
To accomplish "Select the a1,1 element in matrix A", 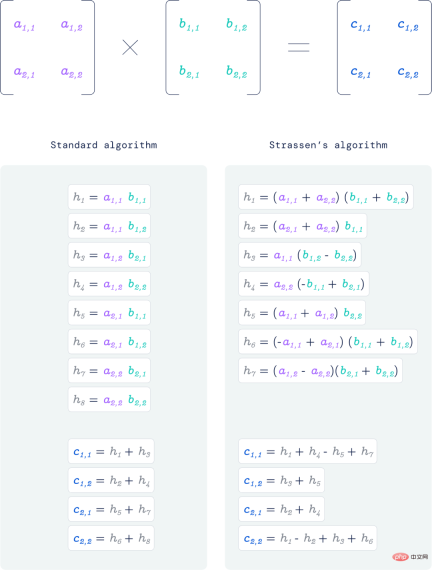I will [x=24, y=25].
